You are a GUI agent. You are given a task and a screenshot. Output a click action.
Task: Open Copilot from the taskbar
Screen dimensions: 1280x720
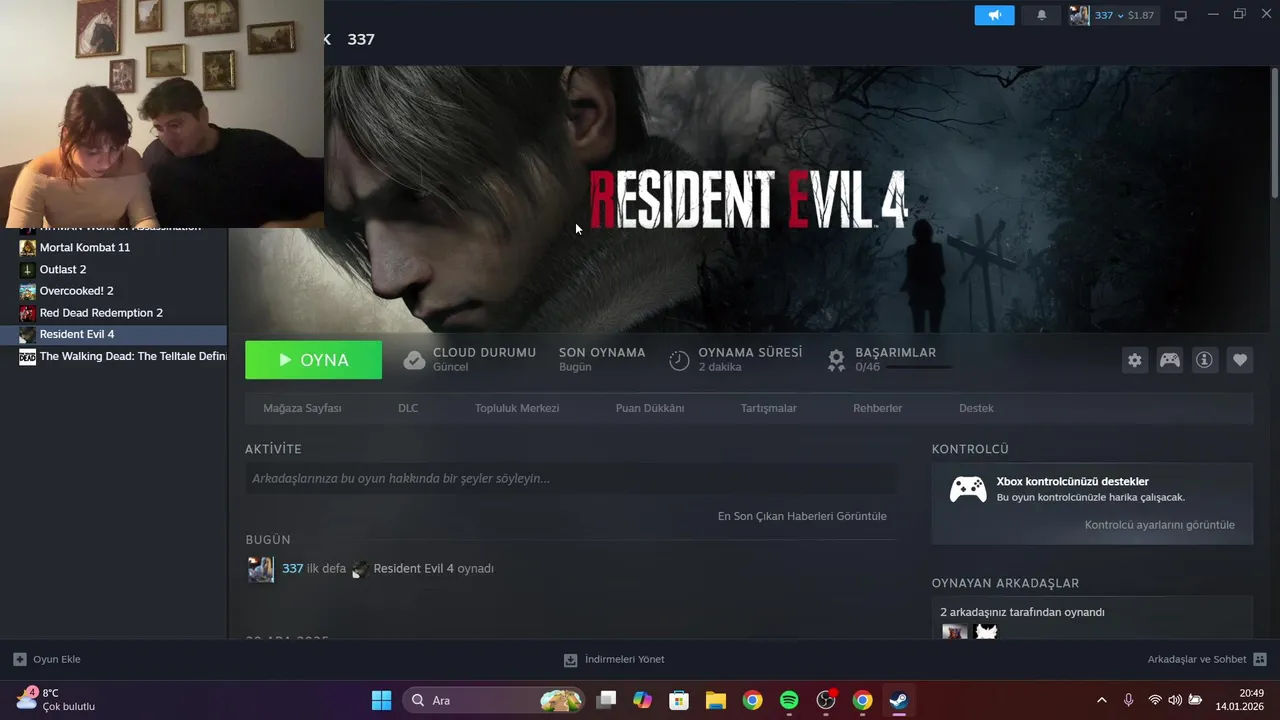pyautogui.click(x=642, y=700)
